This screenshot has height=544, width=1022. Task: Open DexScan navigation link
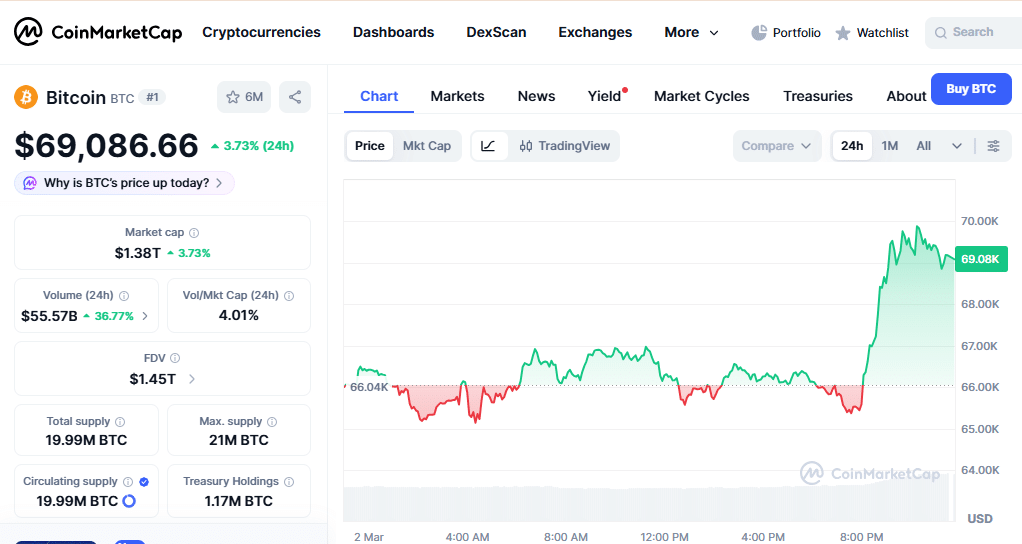[x=496, y=33]
